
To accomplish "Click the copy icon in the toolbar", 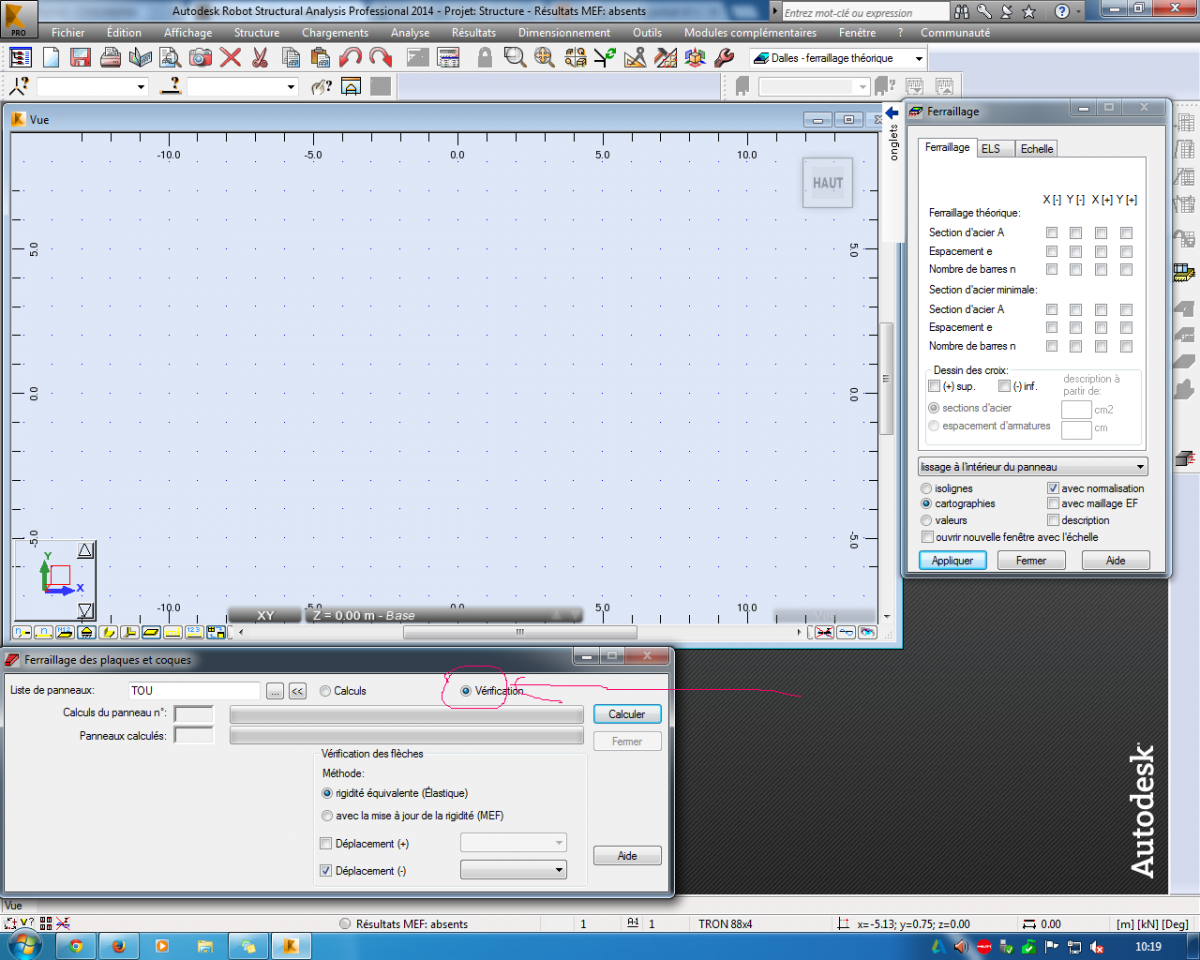I will tap(290, 57).
